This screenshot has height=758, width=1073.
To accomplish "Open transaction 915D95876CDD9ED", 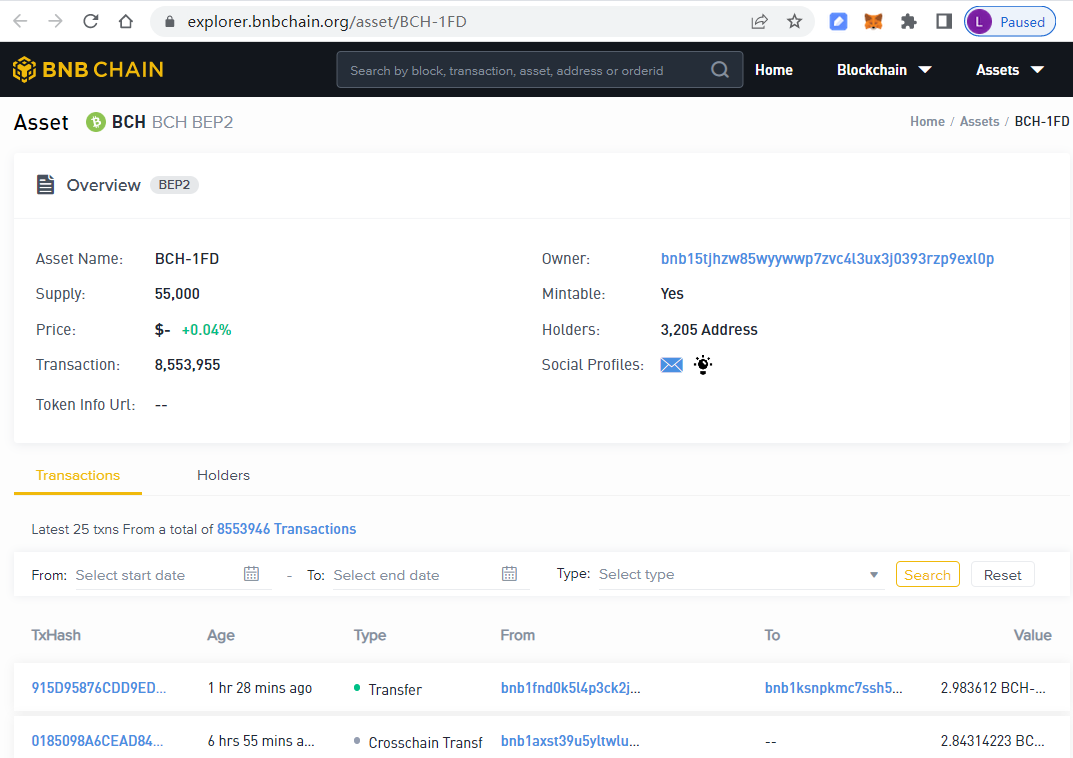I will 99,688.
